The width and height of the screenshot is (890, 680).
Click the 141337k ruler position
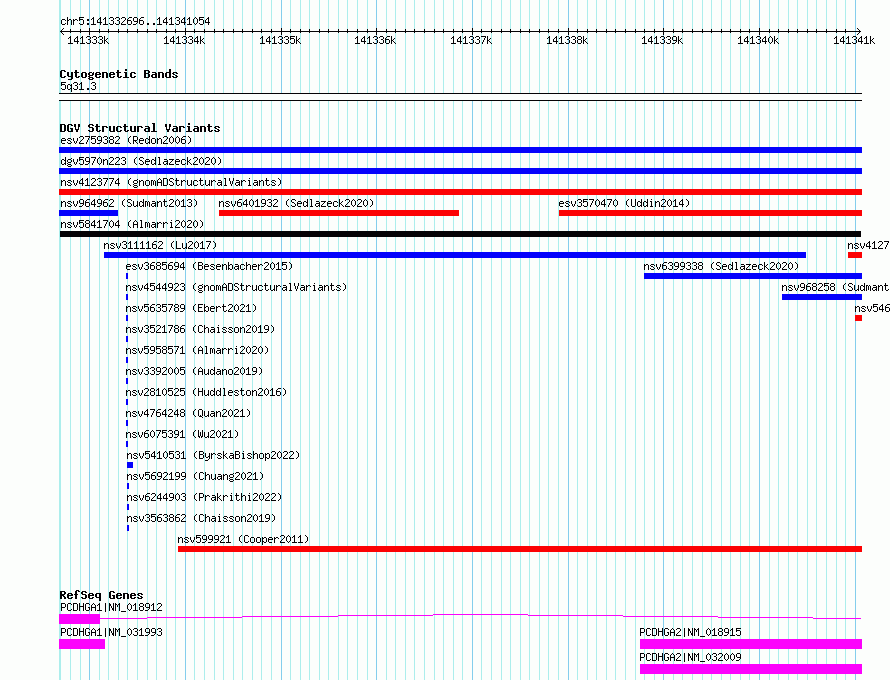[471, 40]
